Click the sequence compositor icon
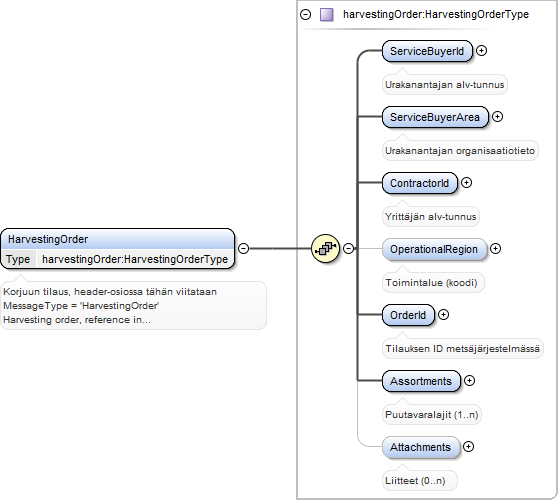Image resolution: width=559 pixels, height=501 pixels. 325,249
